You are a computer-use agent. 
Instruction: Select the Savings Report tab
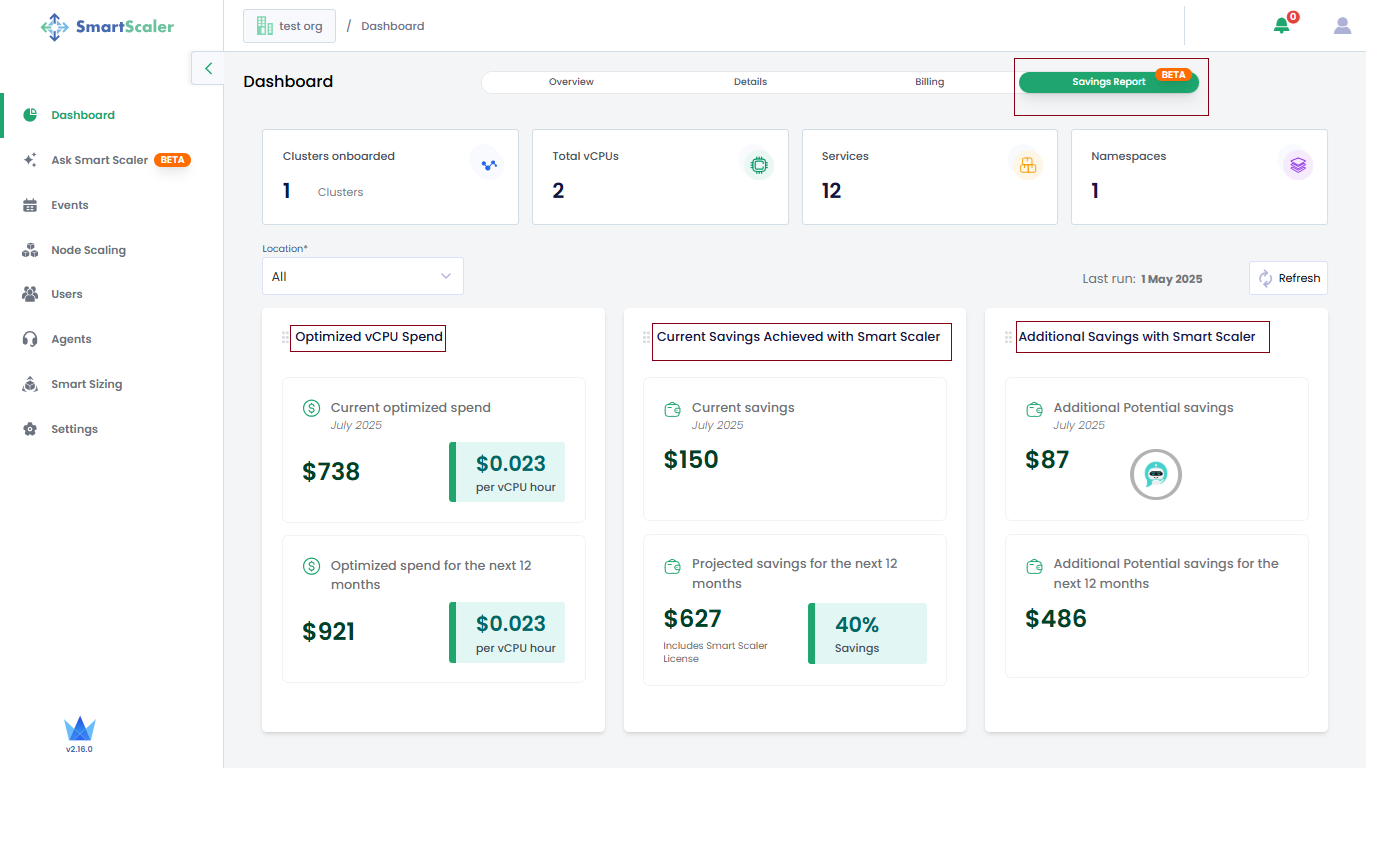[x=1109, y=82]
